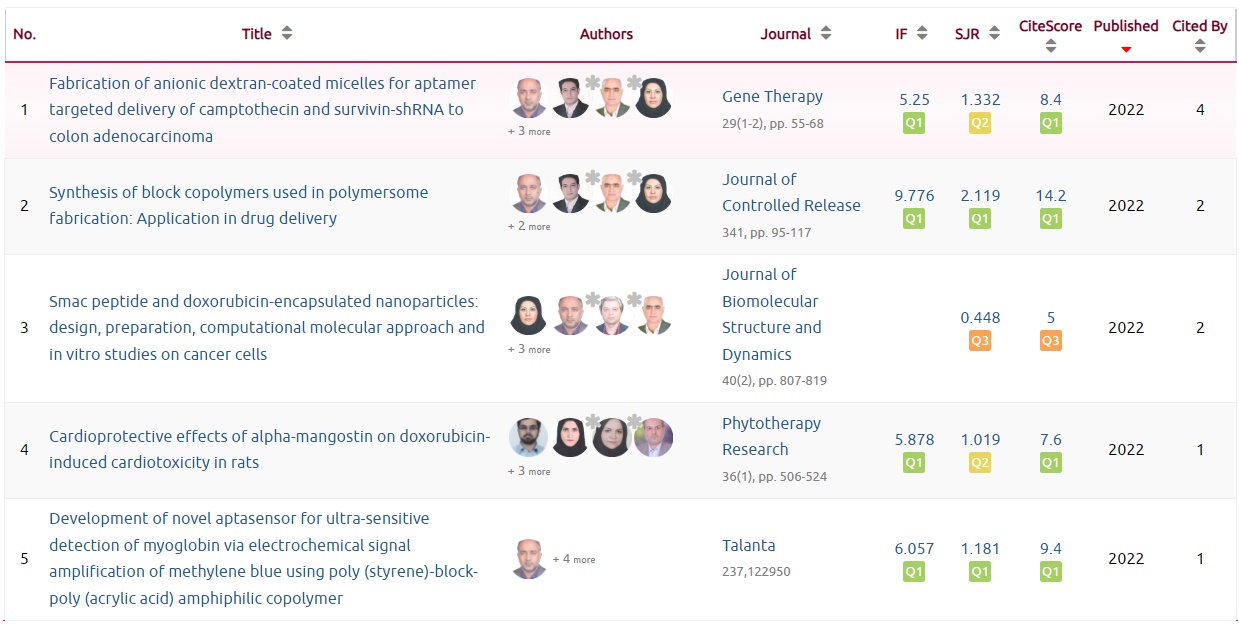Sort publications by Journal column arrows

826,34
